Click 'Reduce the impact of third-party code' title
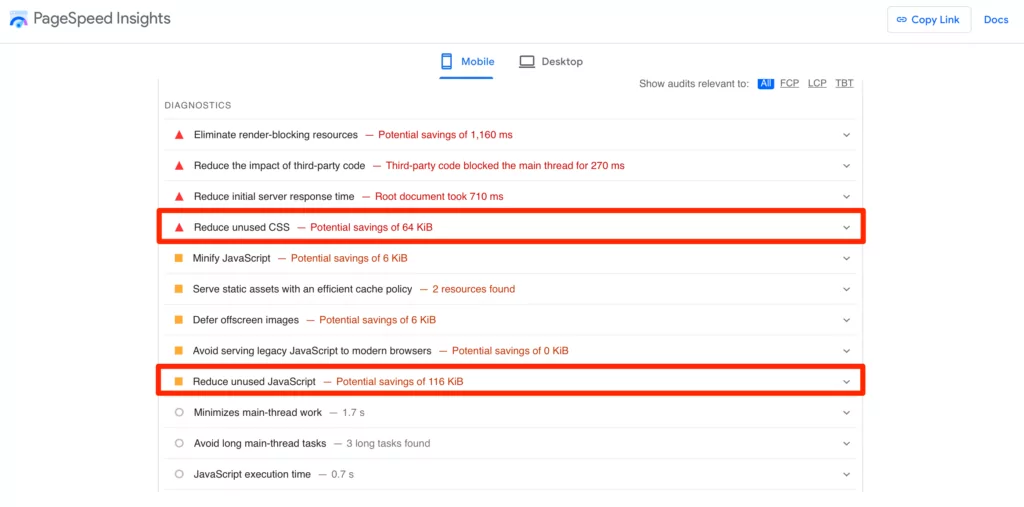The height and width of the screenshot is (507, 1024). coord(280,166)
